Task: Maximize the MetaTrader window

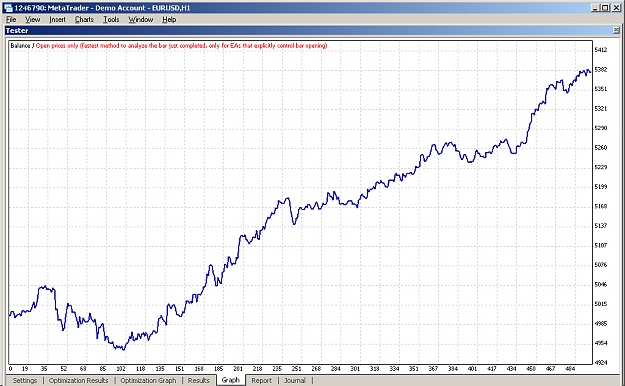Action: (605, 8)
